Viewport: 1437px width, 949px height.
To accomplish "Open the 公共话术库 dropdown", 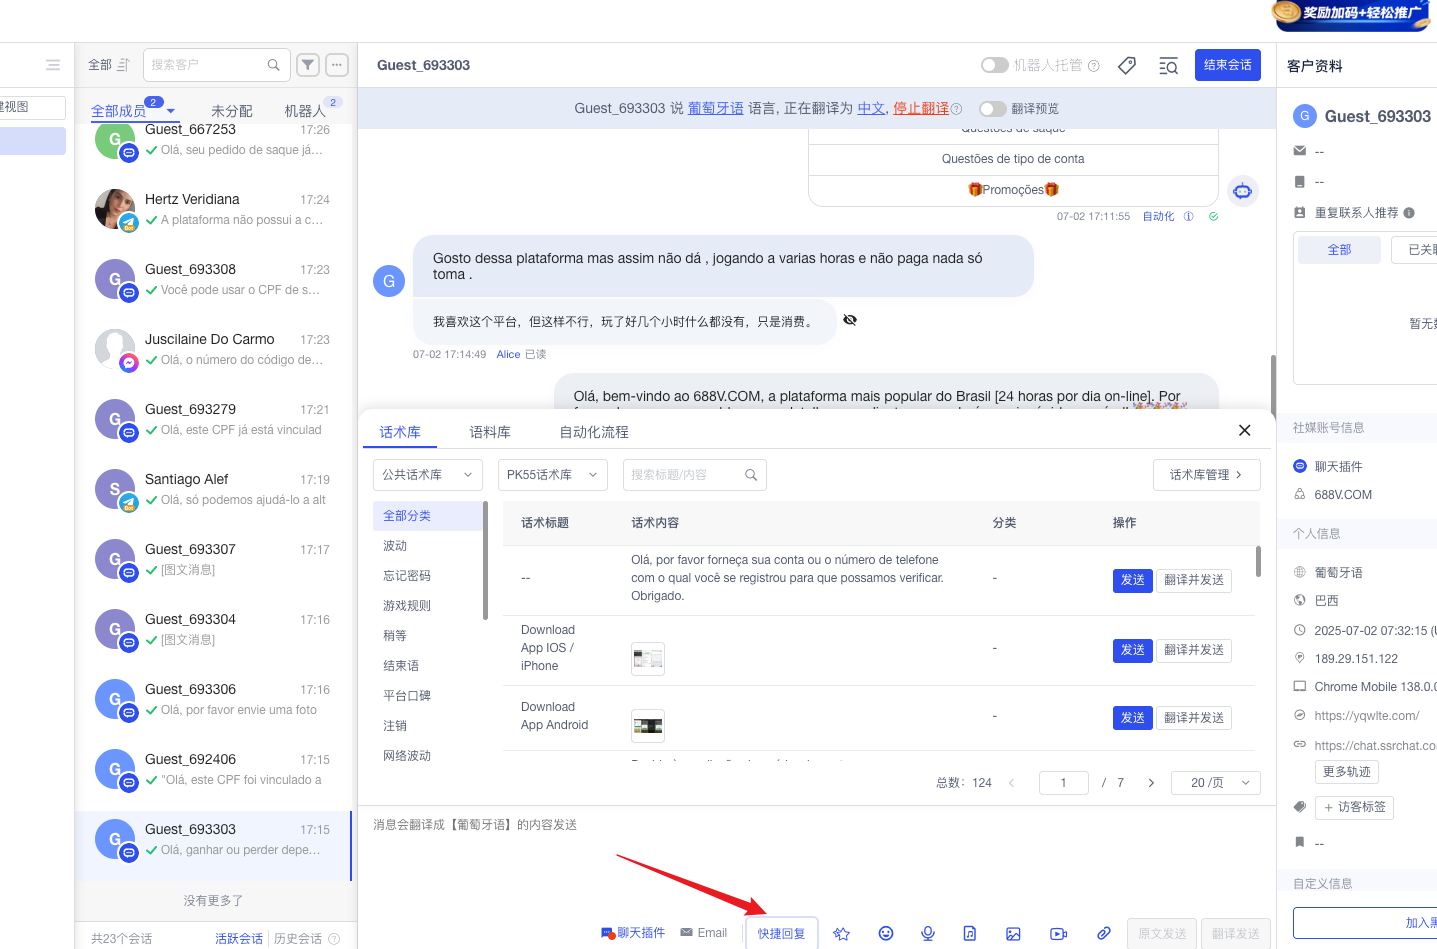I will point(428,475).
